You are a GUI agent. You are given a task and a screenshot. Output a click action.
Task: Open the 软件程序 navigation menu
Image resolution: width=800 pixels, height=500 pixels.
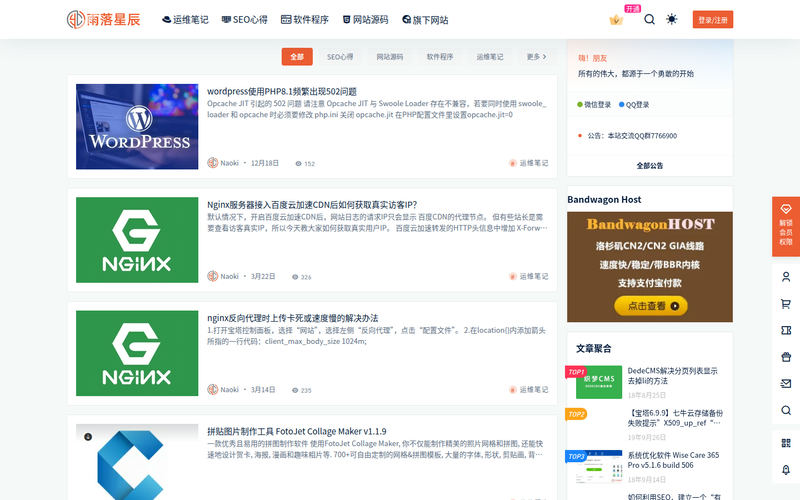click(x=305, y=19)
